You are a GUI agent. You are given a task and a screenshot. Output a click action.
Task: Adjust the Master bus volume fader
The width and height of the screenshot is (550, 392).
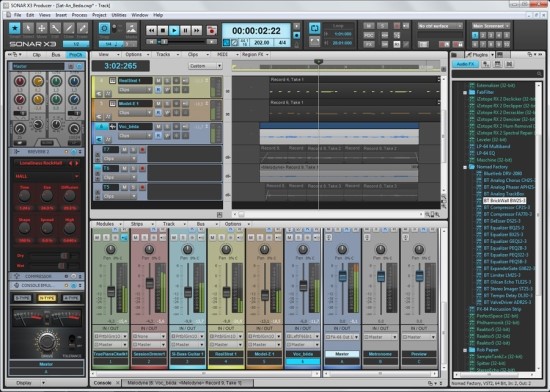(x=342, y=276)
